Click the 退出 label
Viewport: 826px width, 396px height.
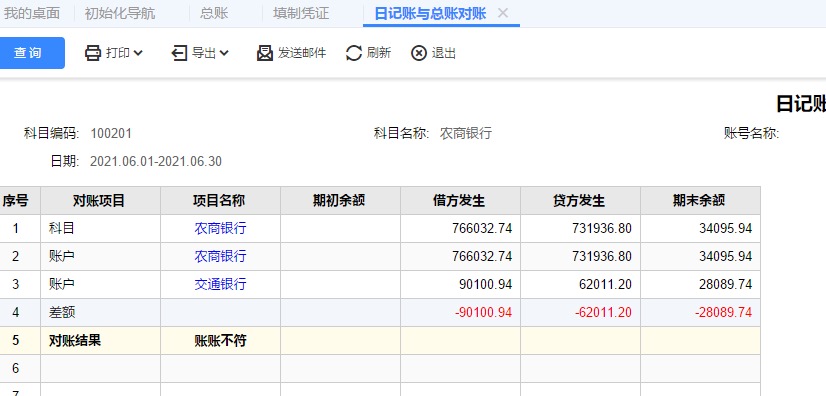pyautogui.click(x=444, y=53)
